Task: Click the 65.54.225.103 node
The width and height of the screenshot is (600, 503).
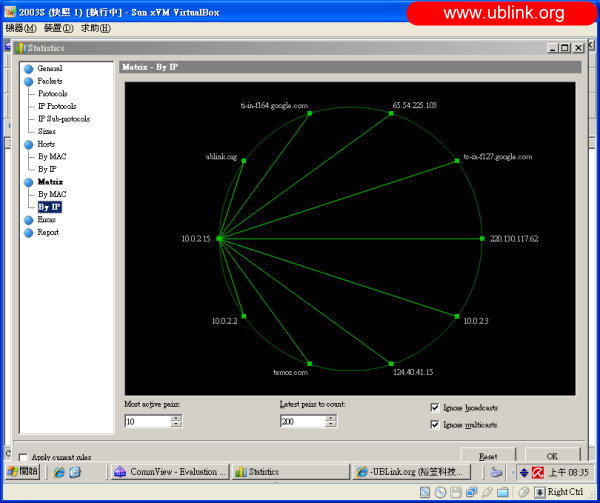Action: 391,113
